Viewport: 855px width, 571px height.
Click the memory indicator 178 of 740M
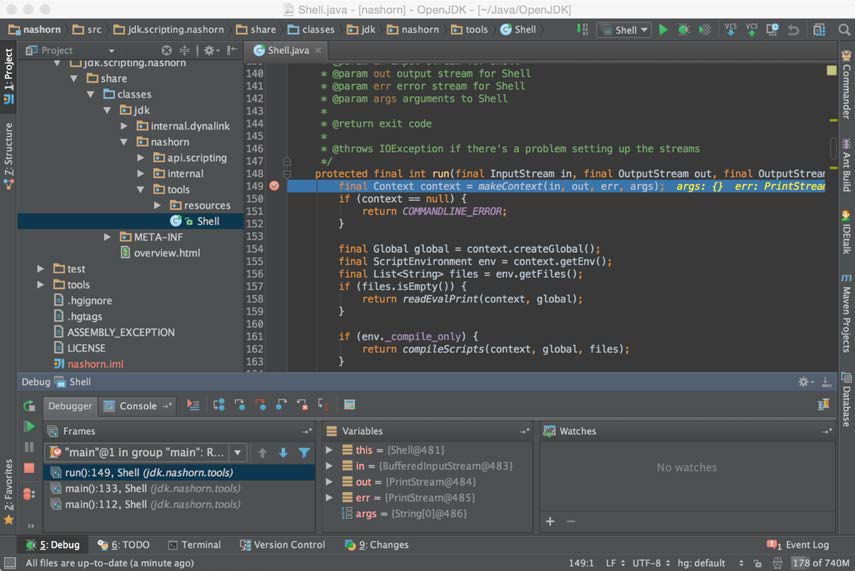820,563
